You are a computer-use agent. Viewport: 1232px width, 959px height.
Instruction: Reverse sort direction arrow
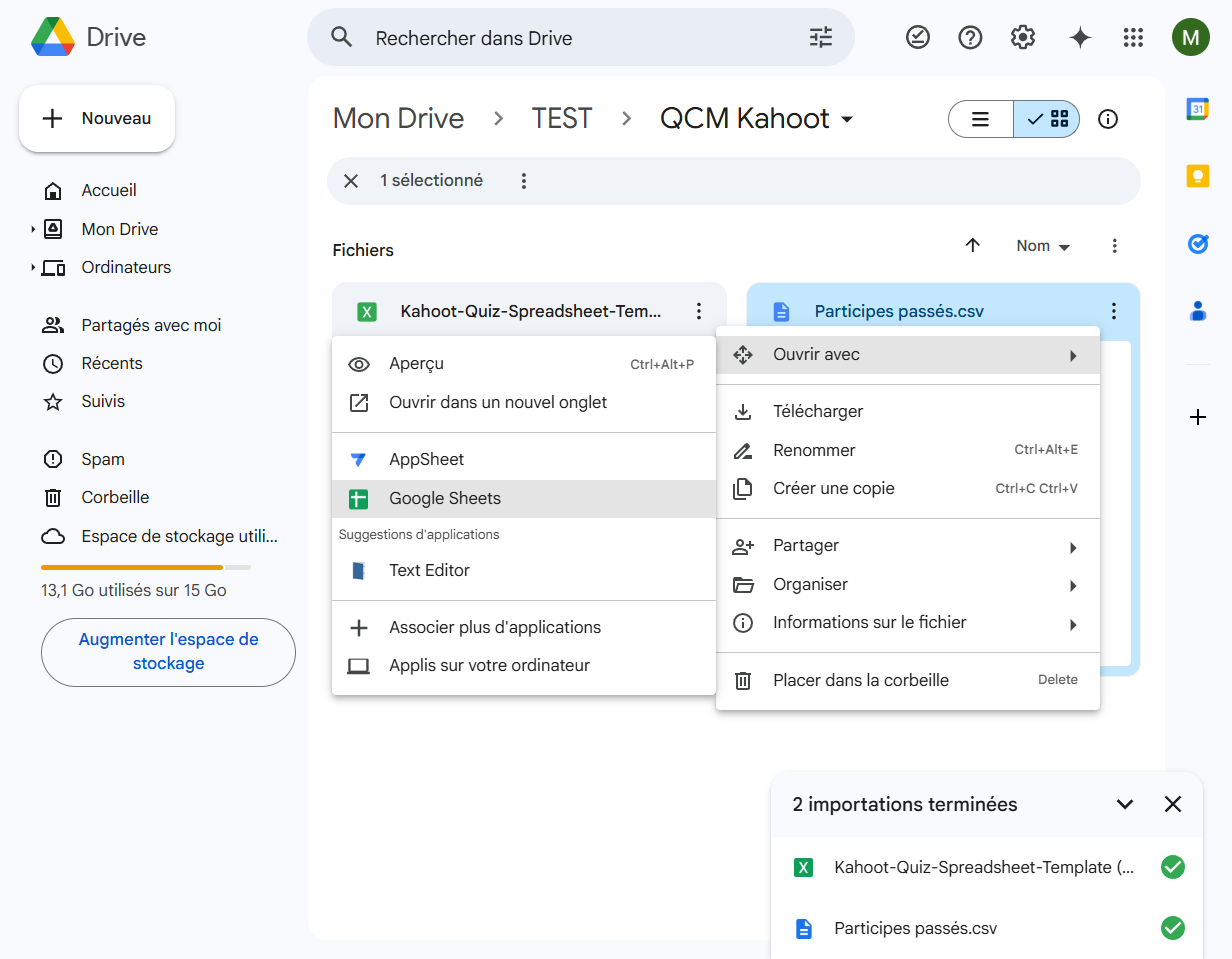[x=972, y=245]
